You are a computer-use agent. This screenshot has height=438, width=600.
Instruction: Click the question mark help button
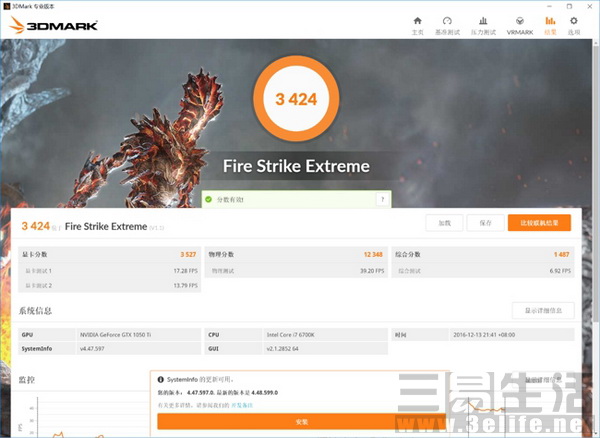(x=382, y=199)
